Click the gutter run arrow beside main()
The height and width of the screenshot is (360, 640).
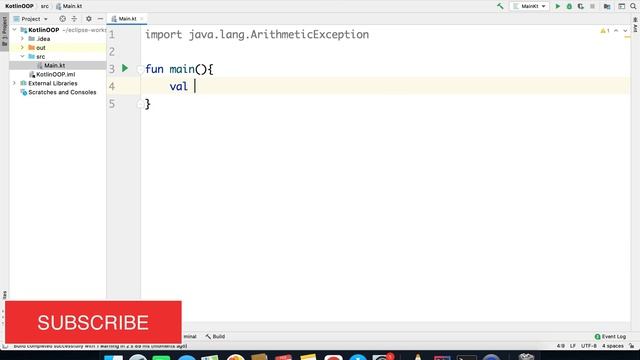pos(125,69)
